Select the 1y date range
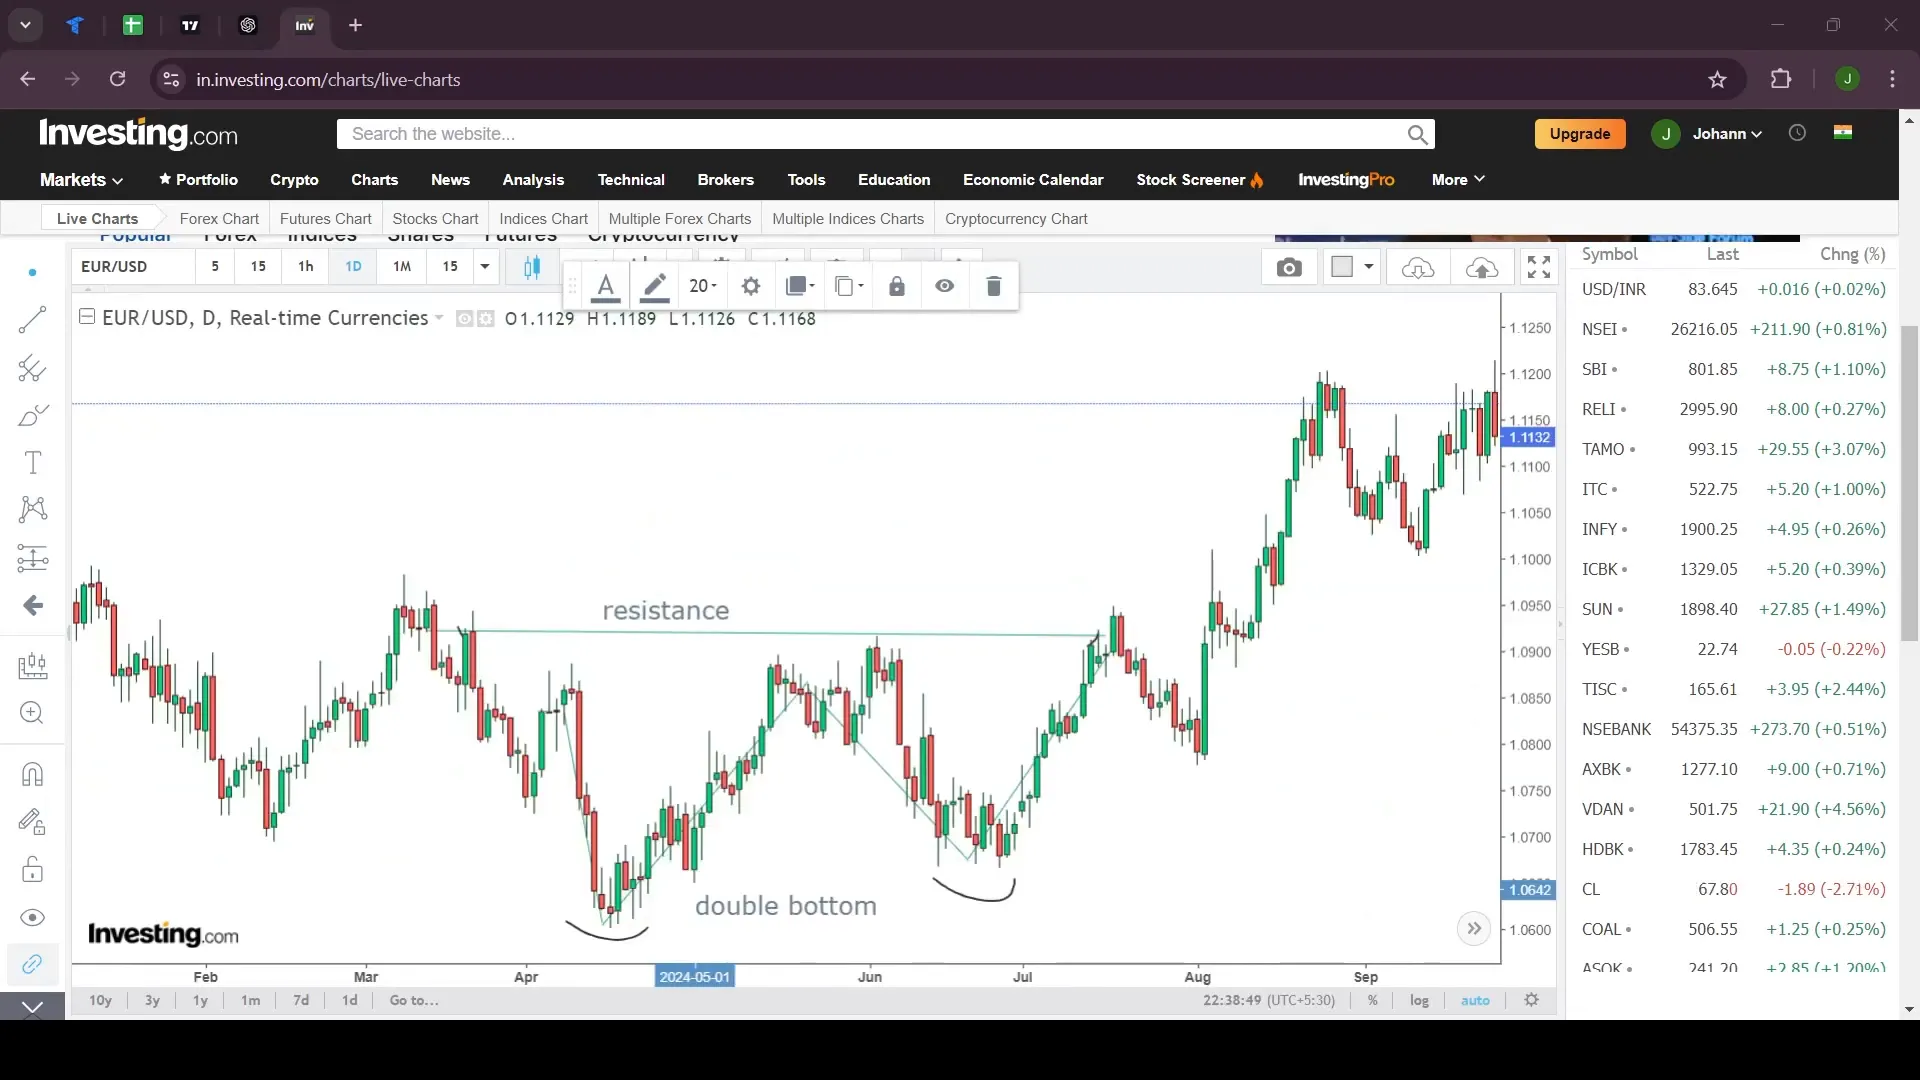The image size is (1920, 1080). click(x=200, y=1001)
